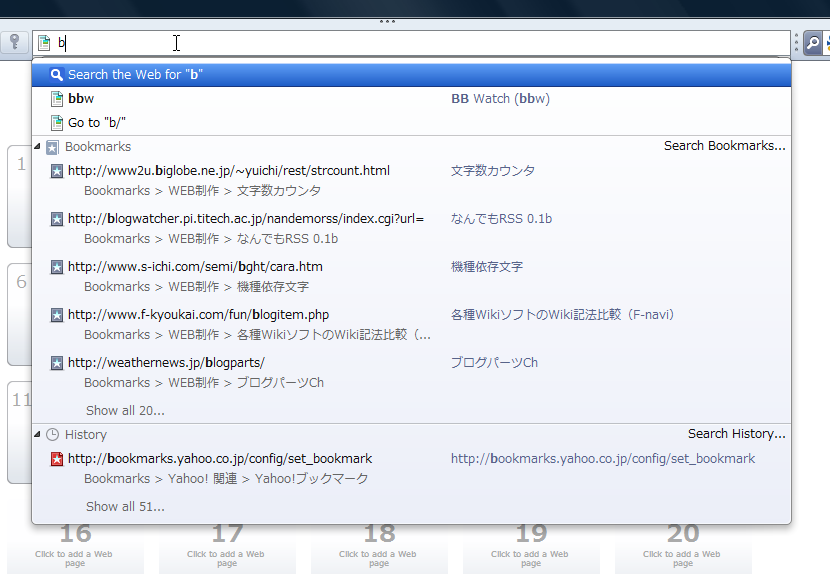Open the weathernews.jp blogparts bookmark
Screen dimensions: 830x574
pyautogui.click(x=411, y=372)
